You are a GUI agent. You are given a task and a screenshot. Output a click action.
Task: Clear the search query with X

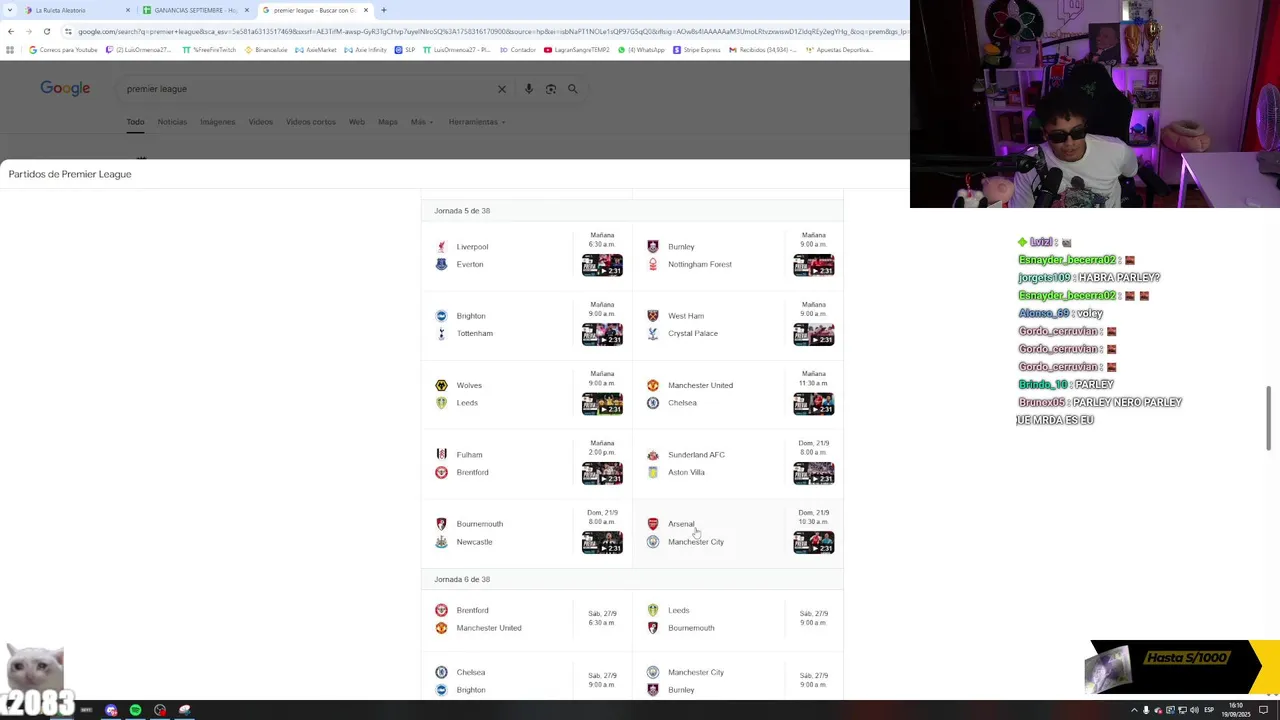pyautogui.click(x=502, y=89)
